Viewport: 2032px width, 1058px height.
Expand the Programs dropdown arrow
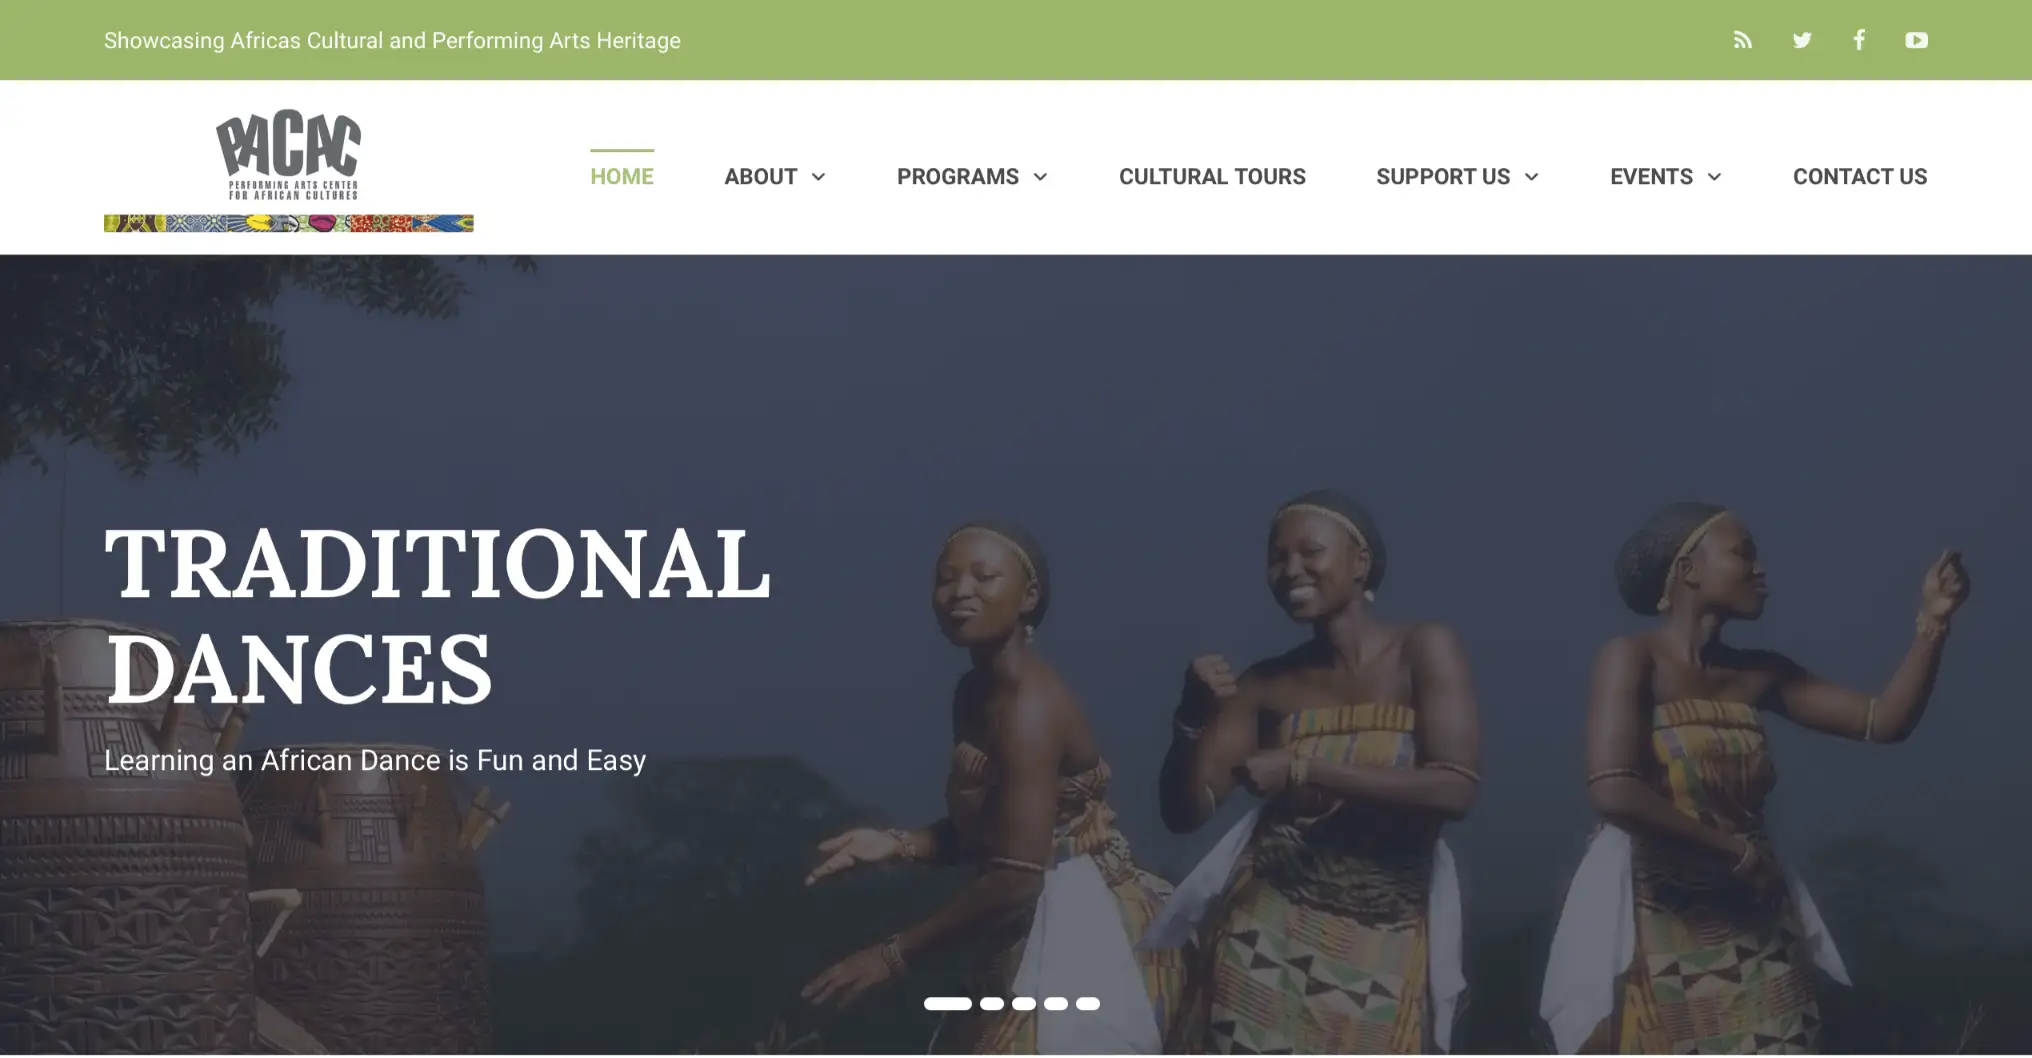tap(1040, 177)
